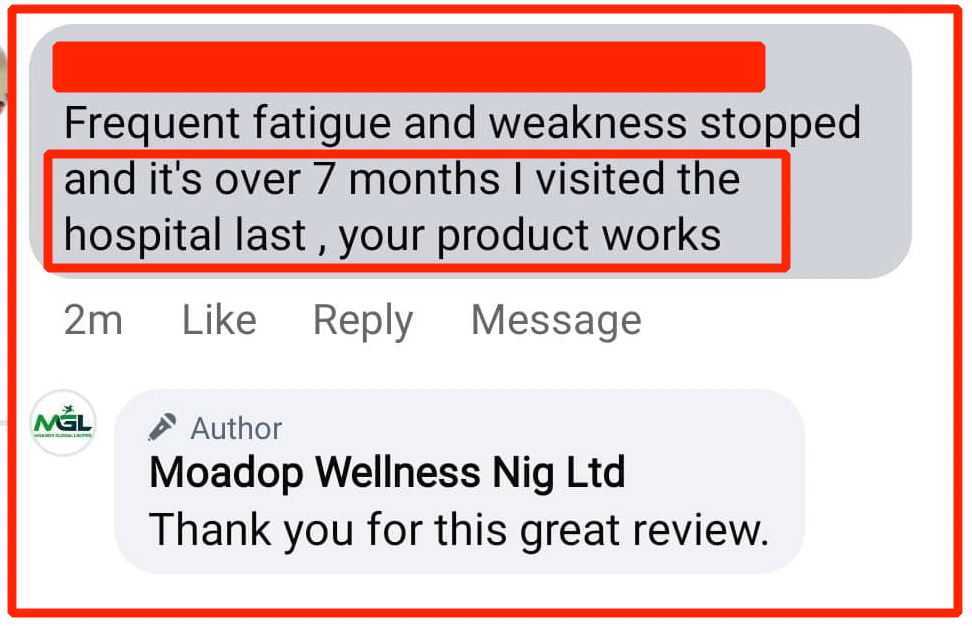
Task: Click the green MGL logo lettering
Action: coord(63,421)
